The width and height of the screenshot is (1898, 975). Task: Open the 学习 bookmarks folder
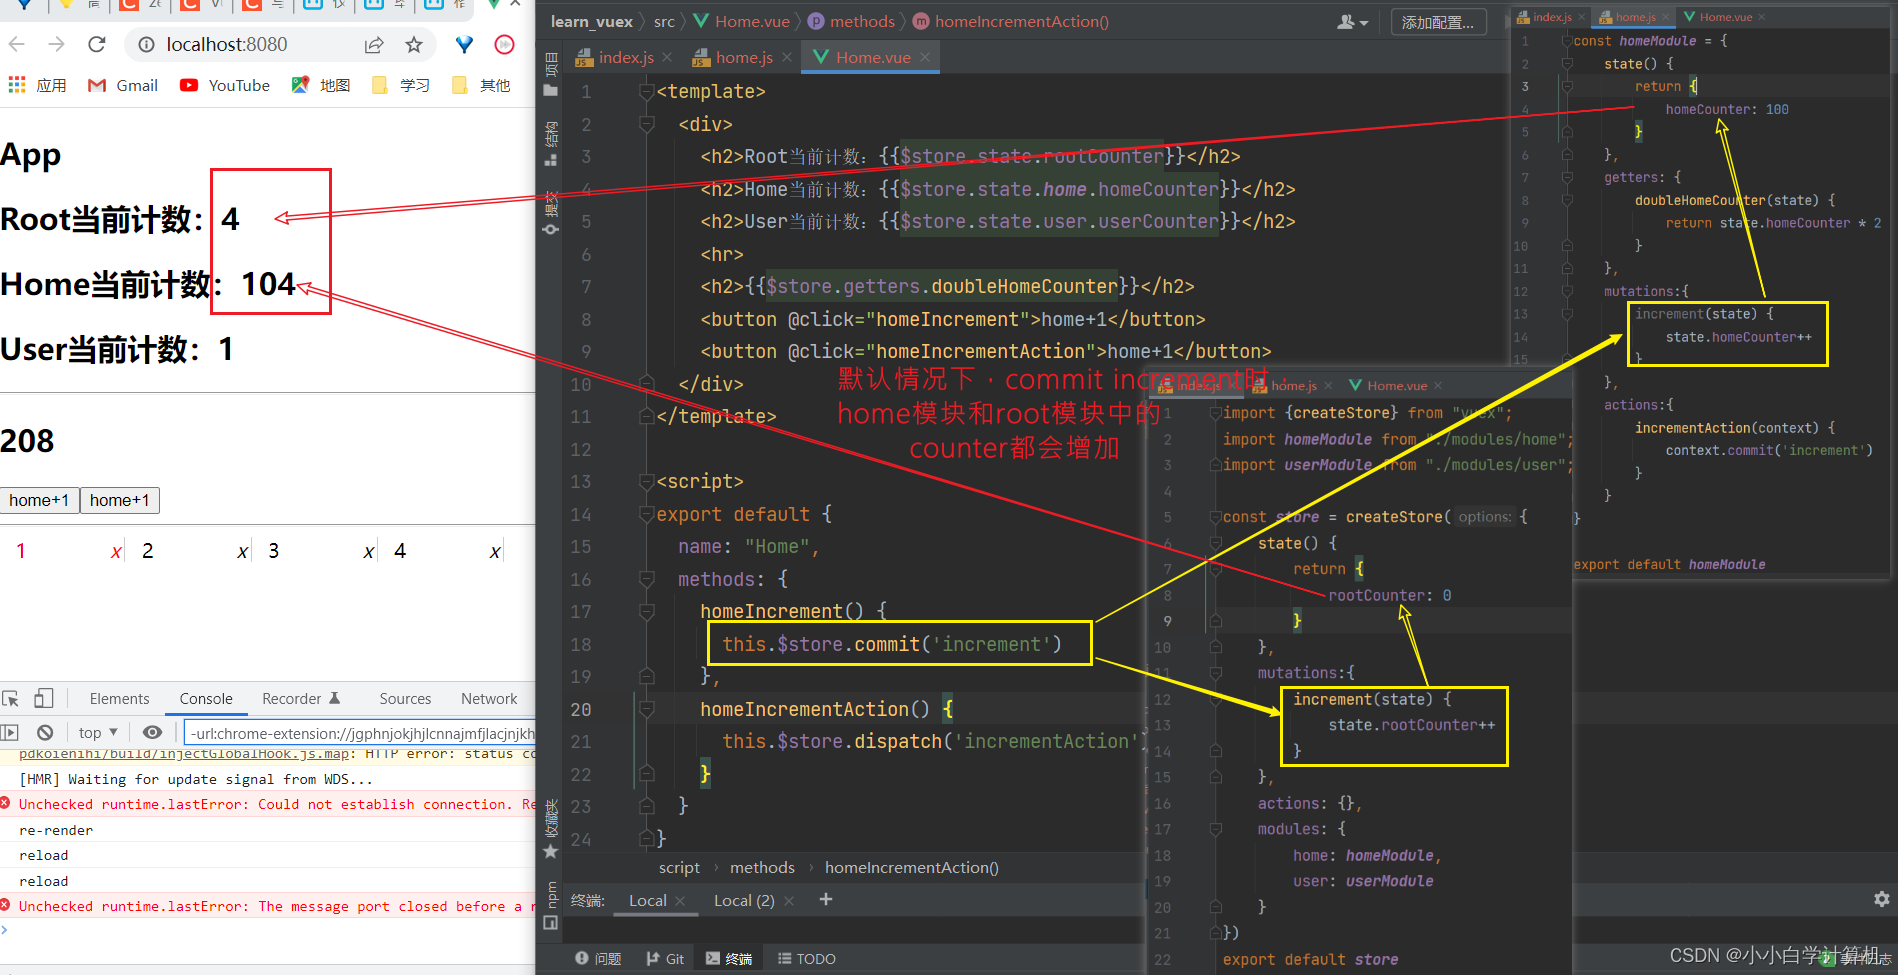pos(400,85)
